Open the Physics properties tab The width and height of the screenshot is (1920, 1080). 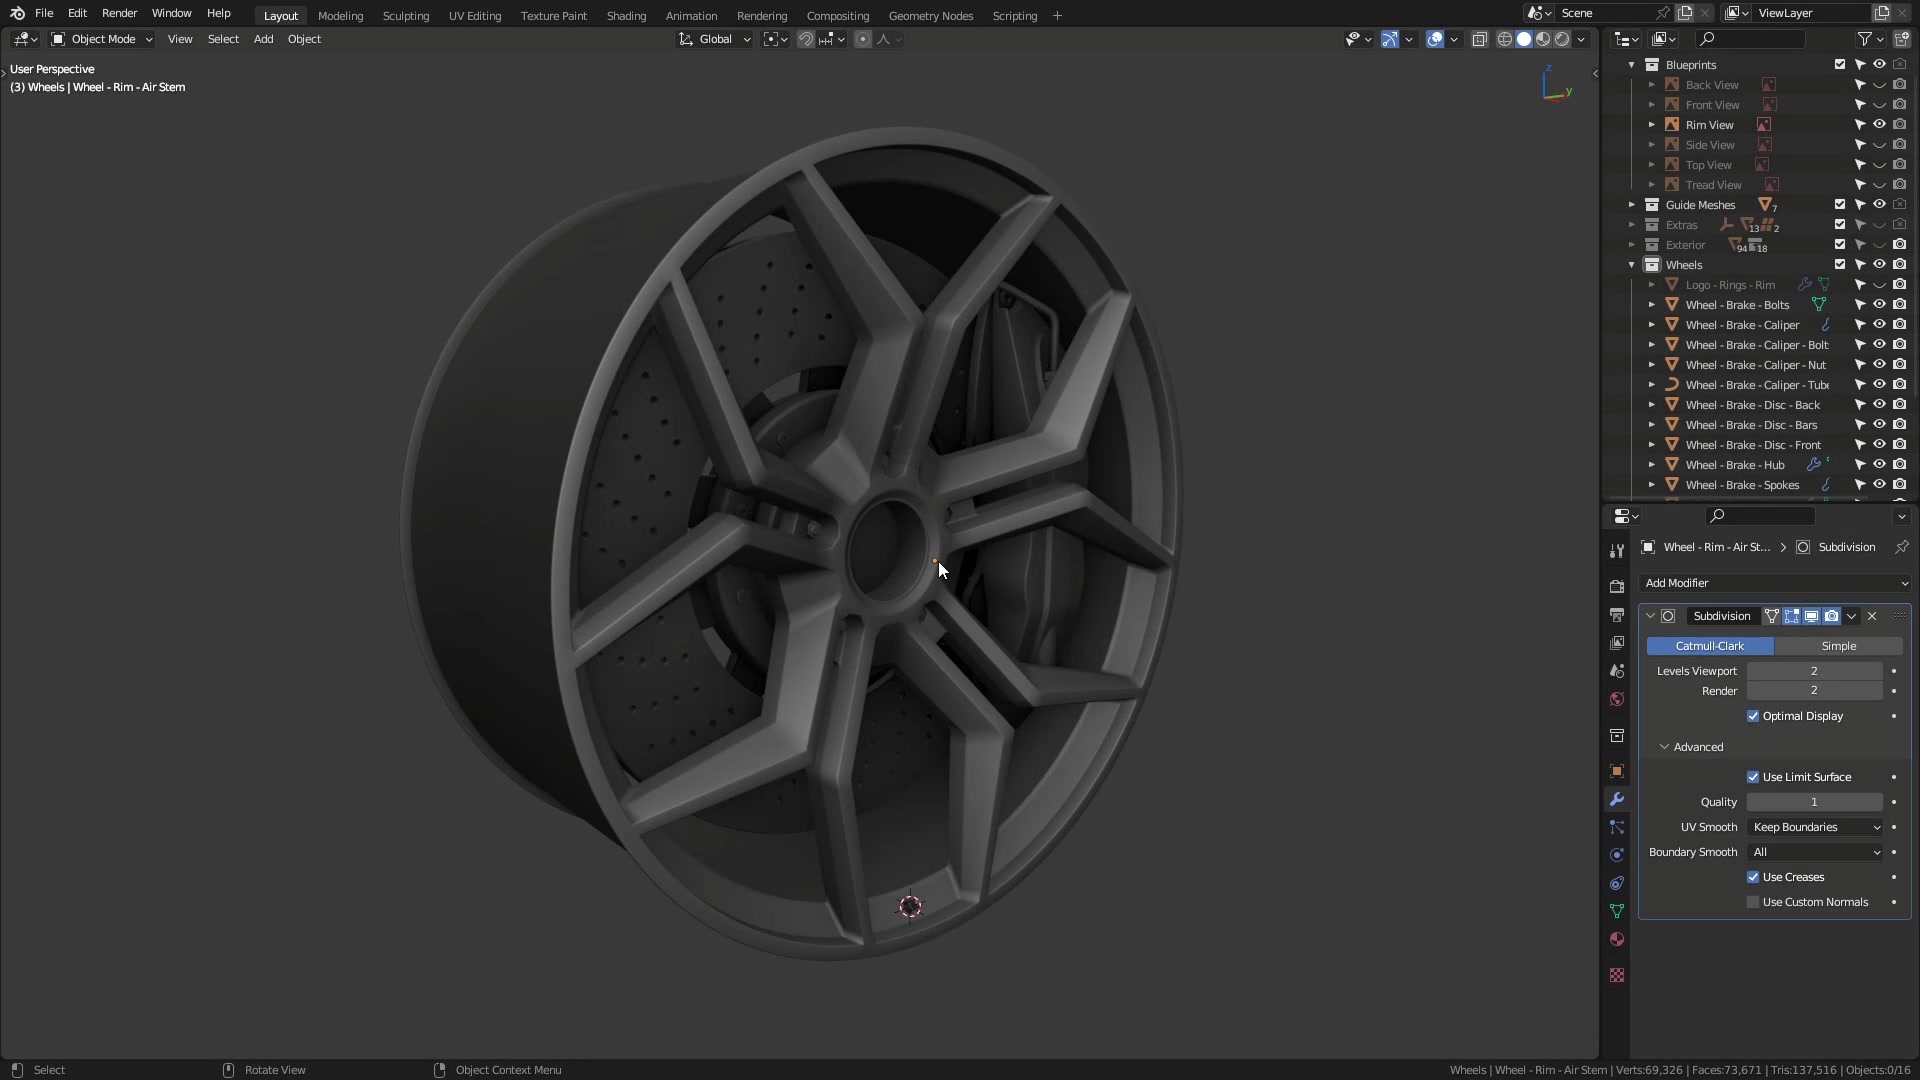point(1617,855)
